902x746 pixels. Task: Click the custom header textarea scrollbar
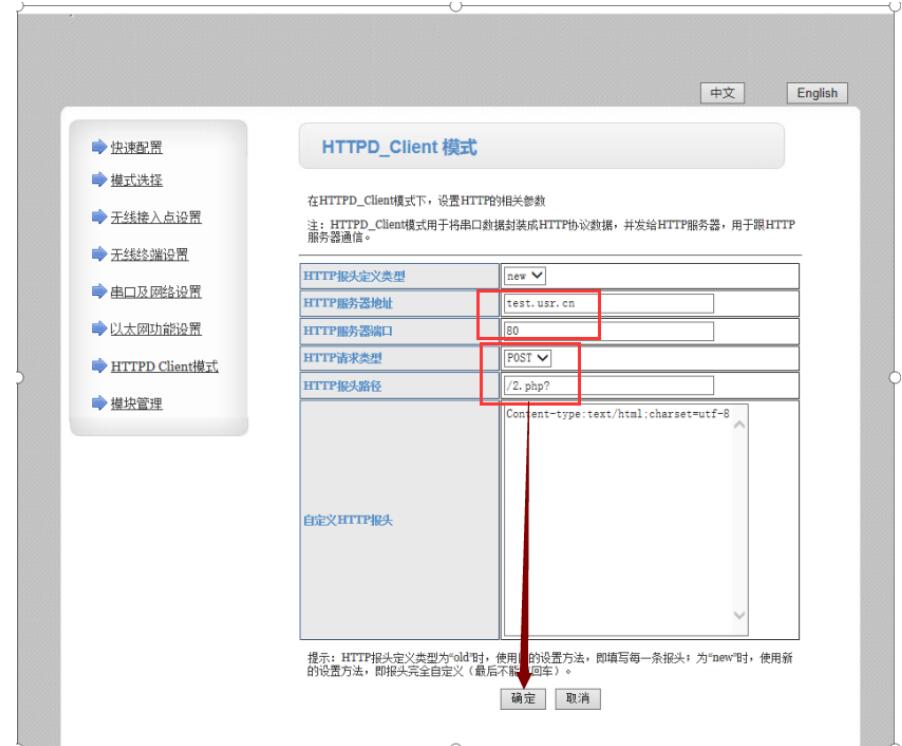pyautogui.click(x=740, y=520)
